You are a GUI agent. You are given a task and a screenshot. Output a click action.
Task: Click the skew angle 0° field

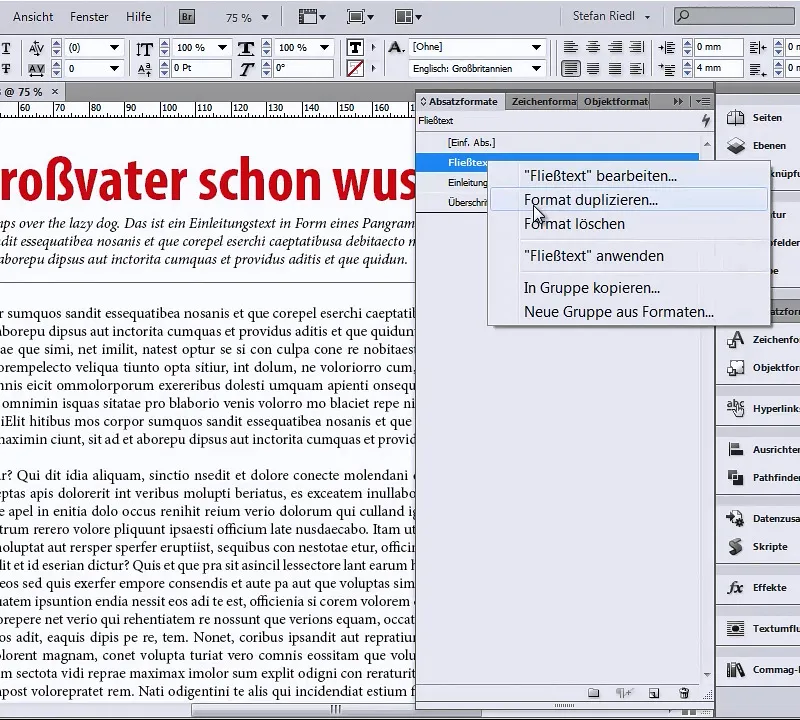[x=303, y=68]
